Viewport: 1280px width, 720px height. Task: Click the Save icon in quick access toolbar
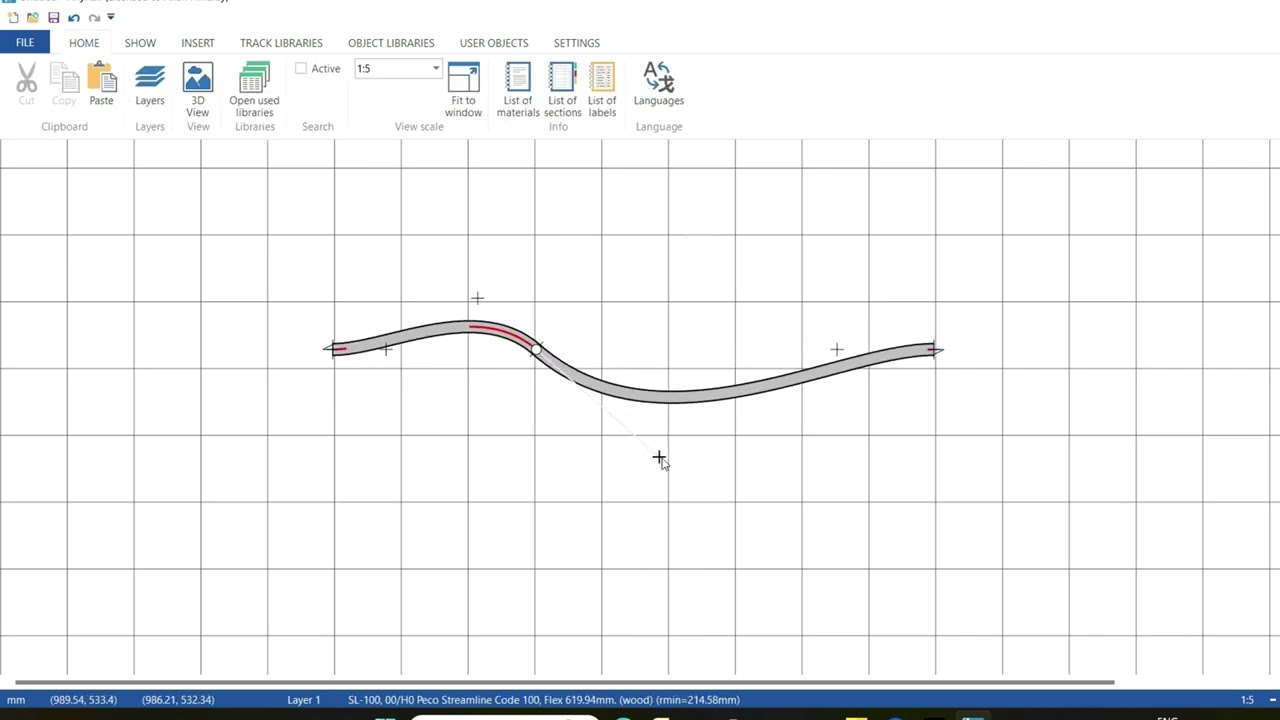[54, 18]
